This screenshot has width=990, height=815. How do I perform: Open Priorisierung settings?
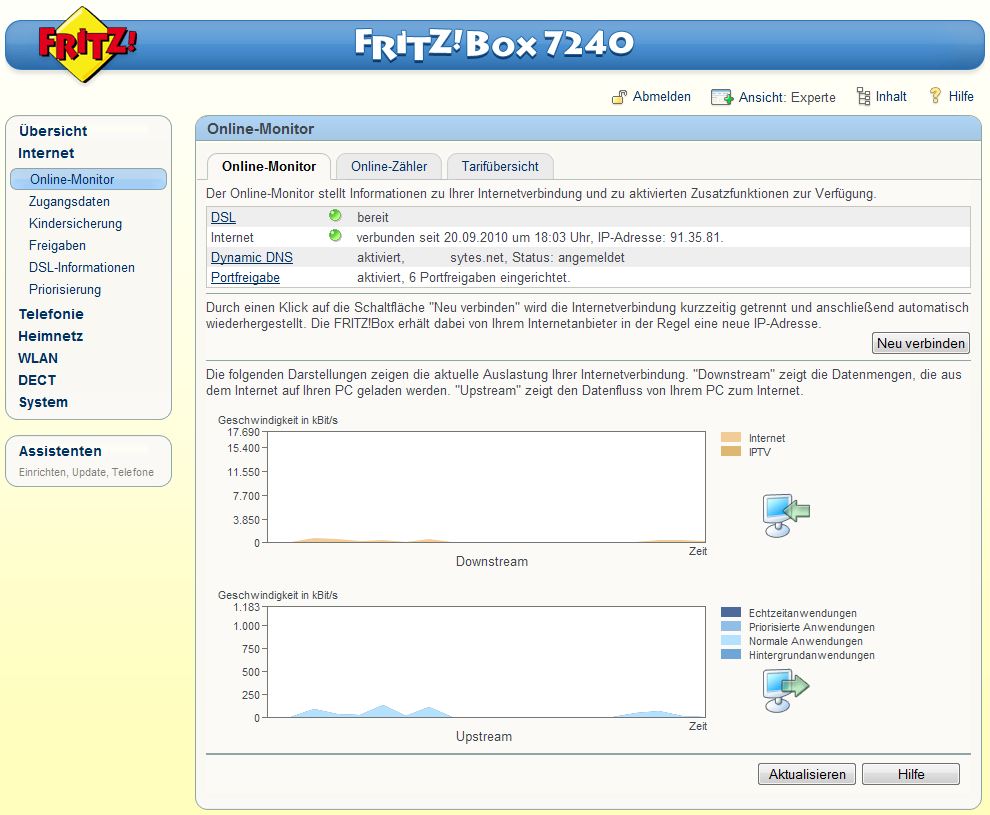tap(65, 290)
